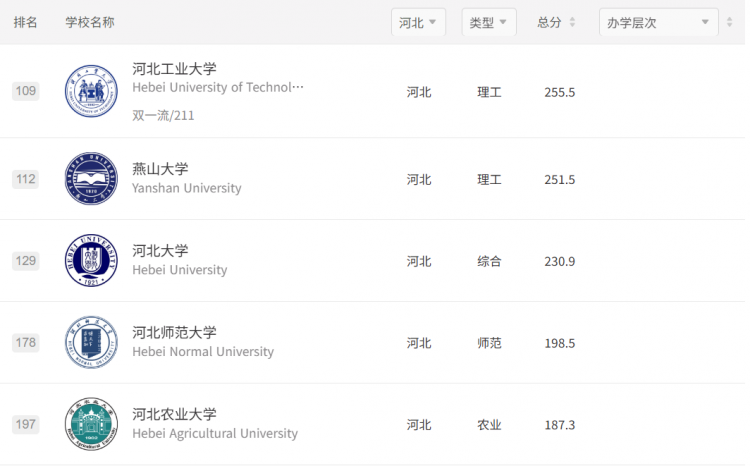
Task: Click the rank badge 197
Action: click(x=25, y=424)
